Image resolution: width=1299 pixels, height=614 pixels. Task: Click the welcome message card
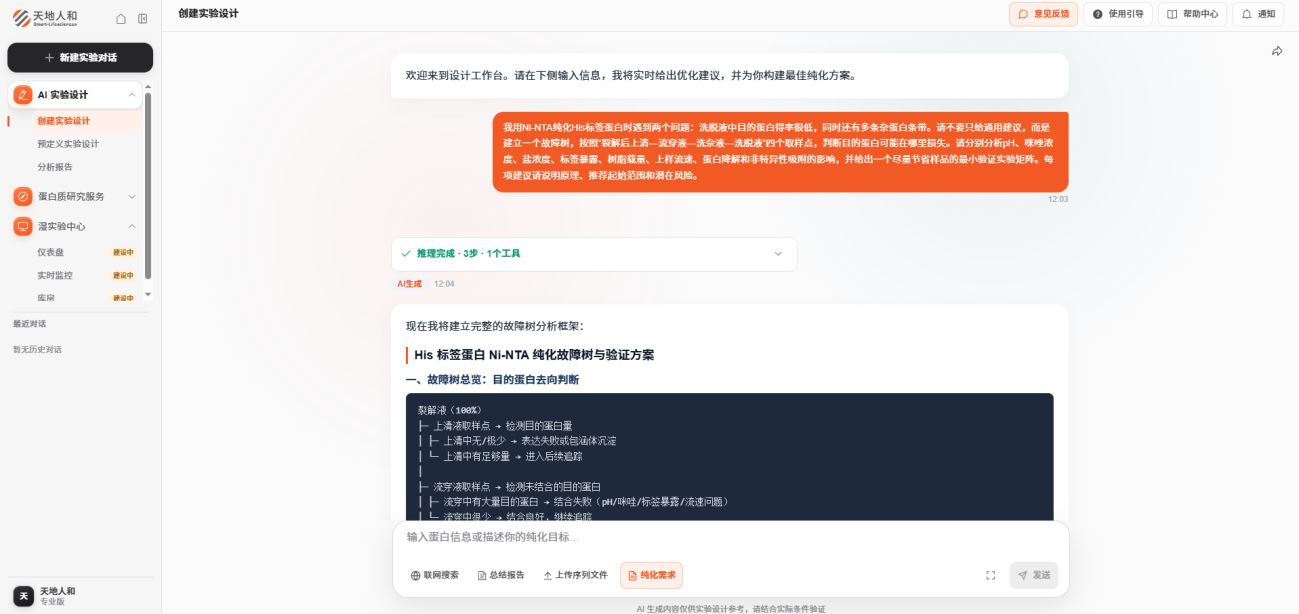(729, 76)
